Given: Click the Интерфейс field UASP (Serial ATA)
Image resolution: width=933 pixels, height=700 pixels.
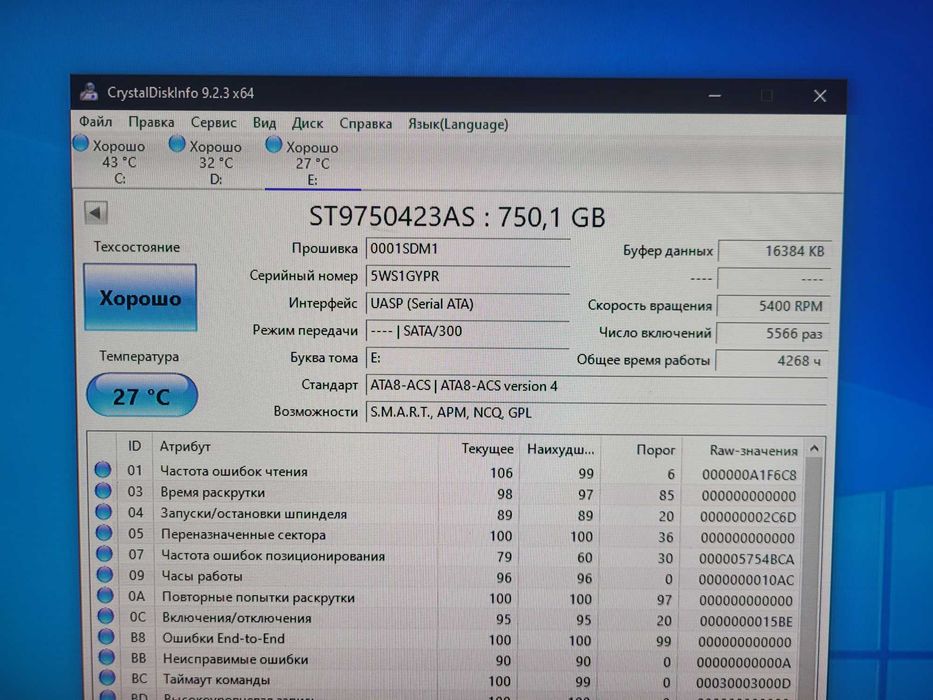Looking at the screenshot, I should click(468, 304).
